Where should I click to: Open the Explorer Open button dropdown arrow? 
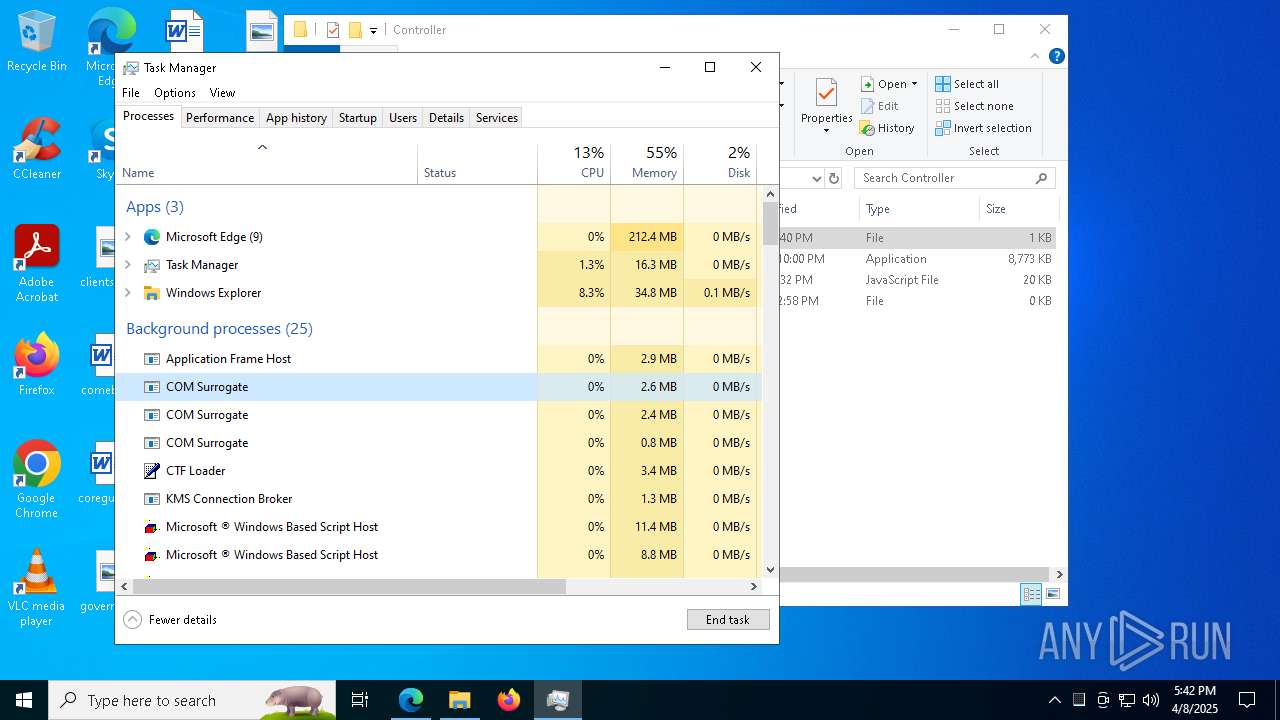coord(914,84)
